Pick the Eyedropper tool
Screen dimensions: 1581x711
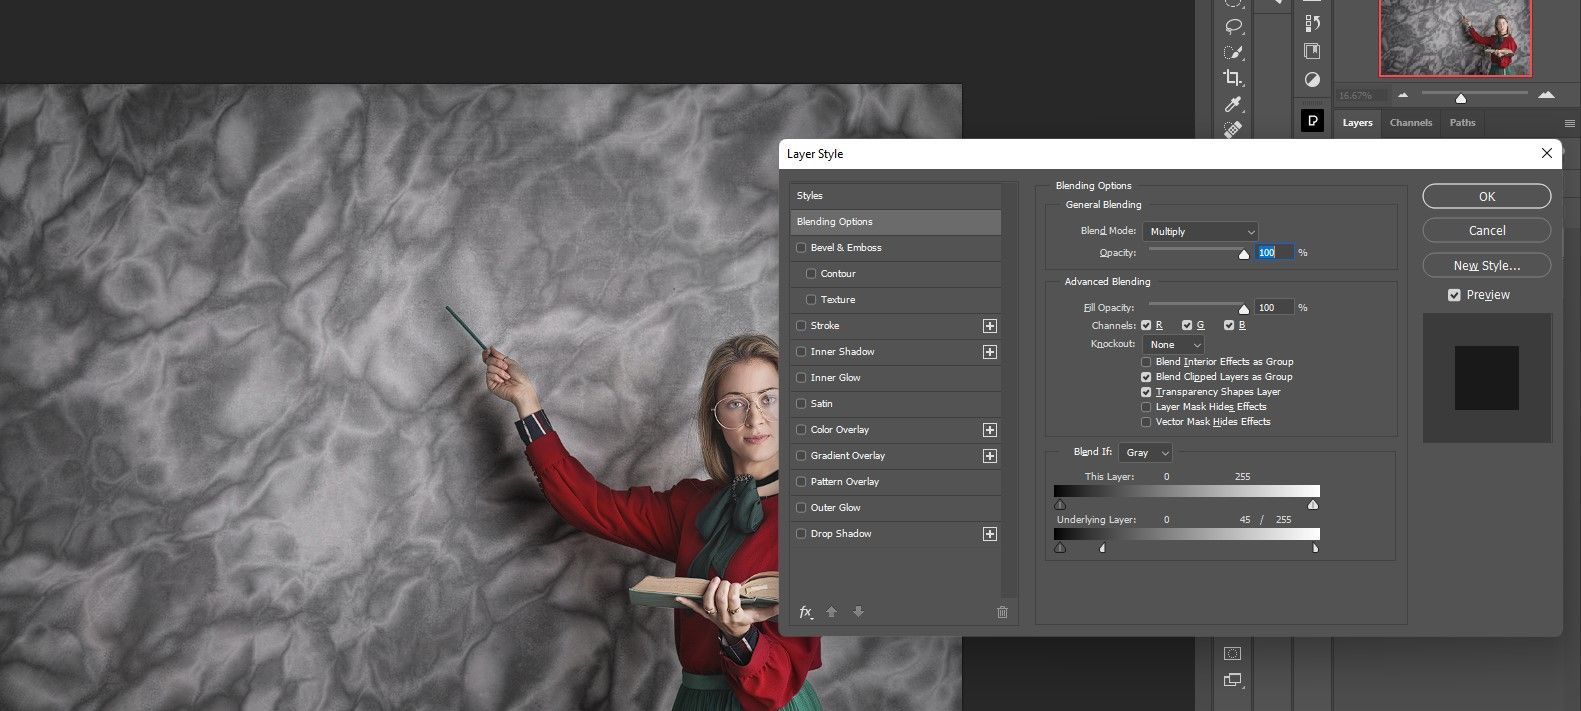coord(1233,104)
